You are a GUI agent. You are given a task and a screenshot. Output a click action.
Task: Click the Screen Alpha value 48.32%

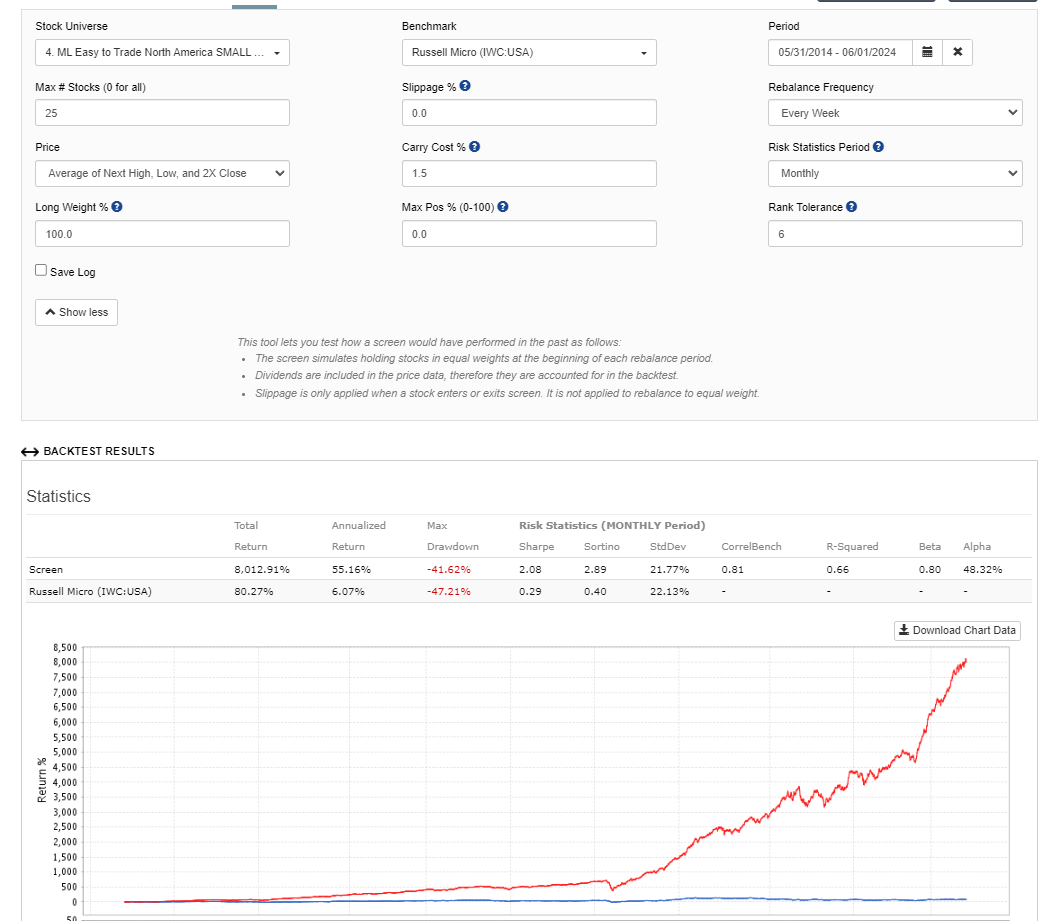point(983,570)
